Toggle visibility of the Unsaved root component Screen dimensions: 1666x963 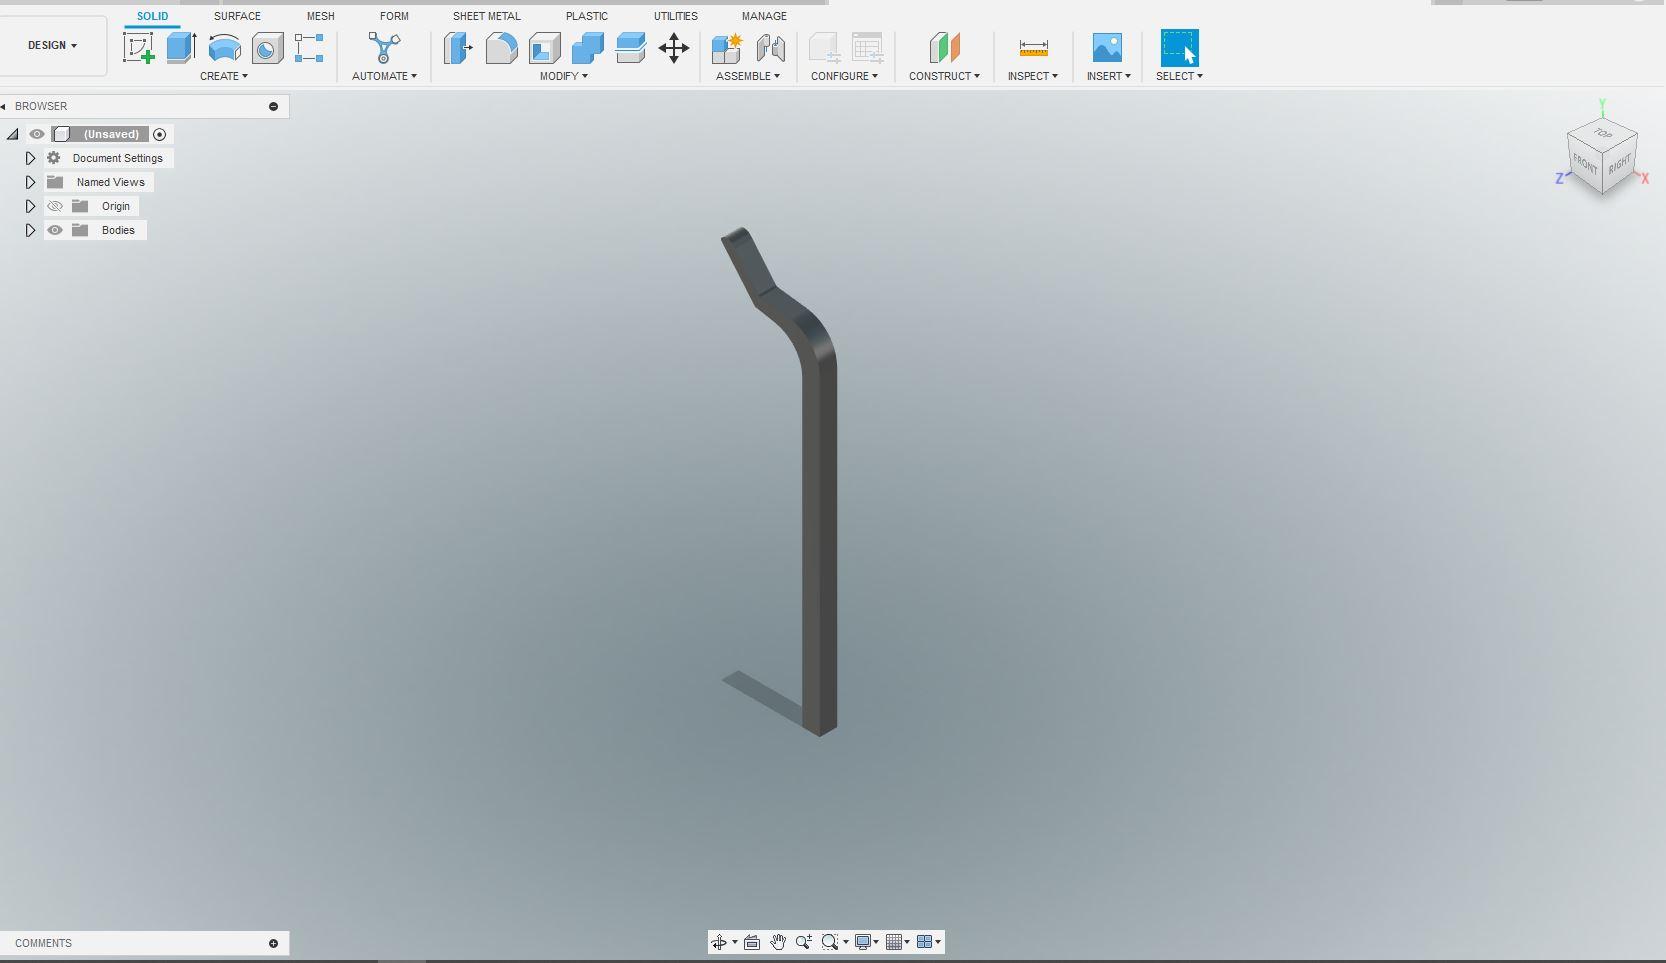pyautogui.click(x=37, y=134)
